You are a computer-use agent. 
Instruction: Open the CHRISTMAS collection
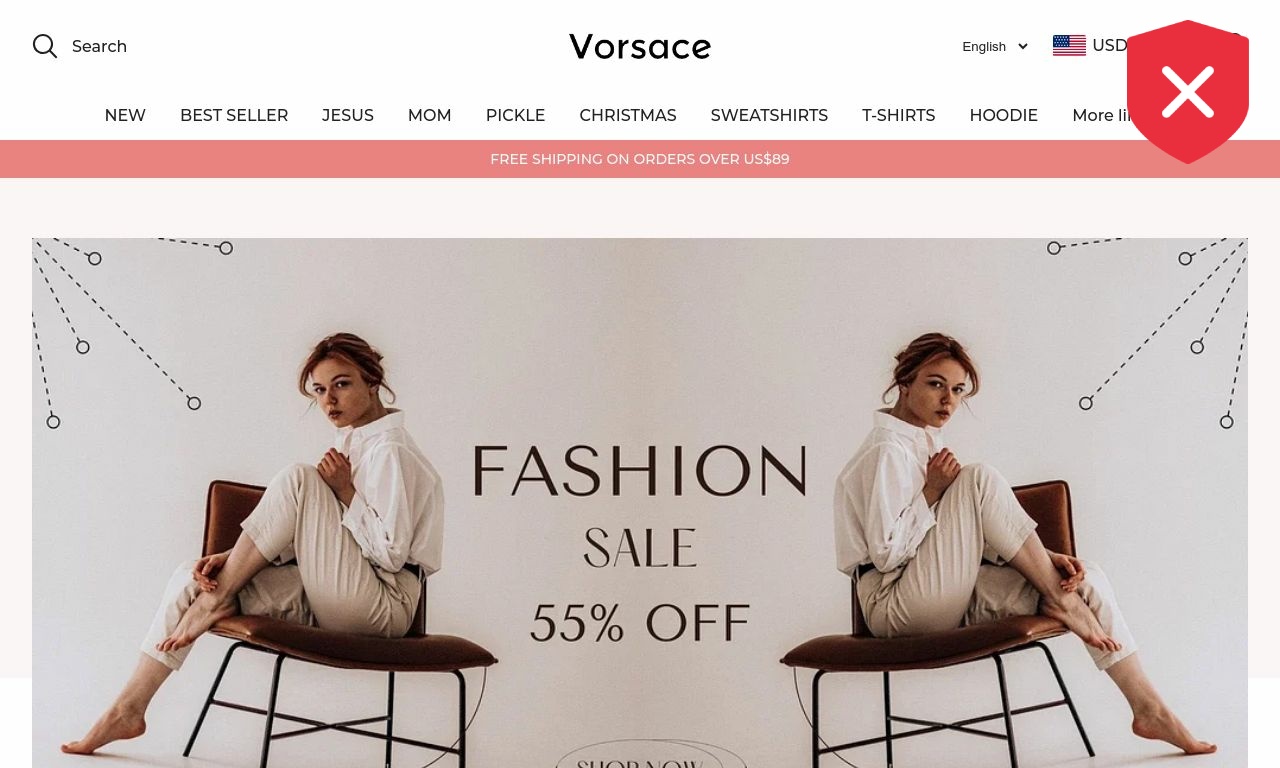[628, 115]
